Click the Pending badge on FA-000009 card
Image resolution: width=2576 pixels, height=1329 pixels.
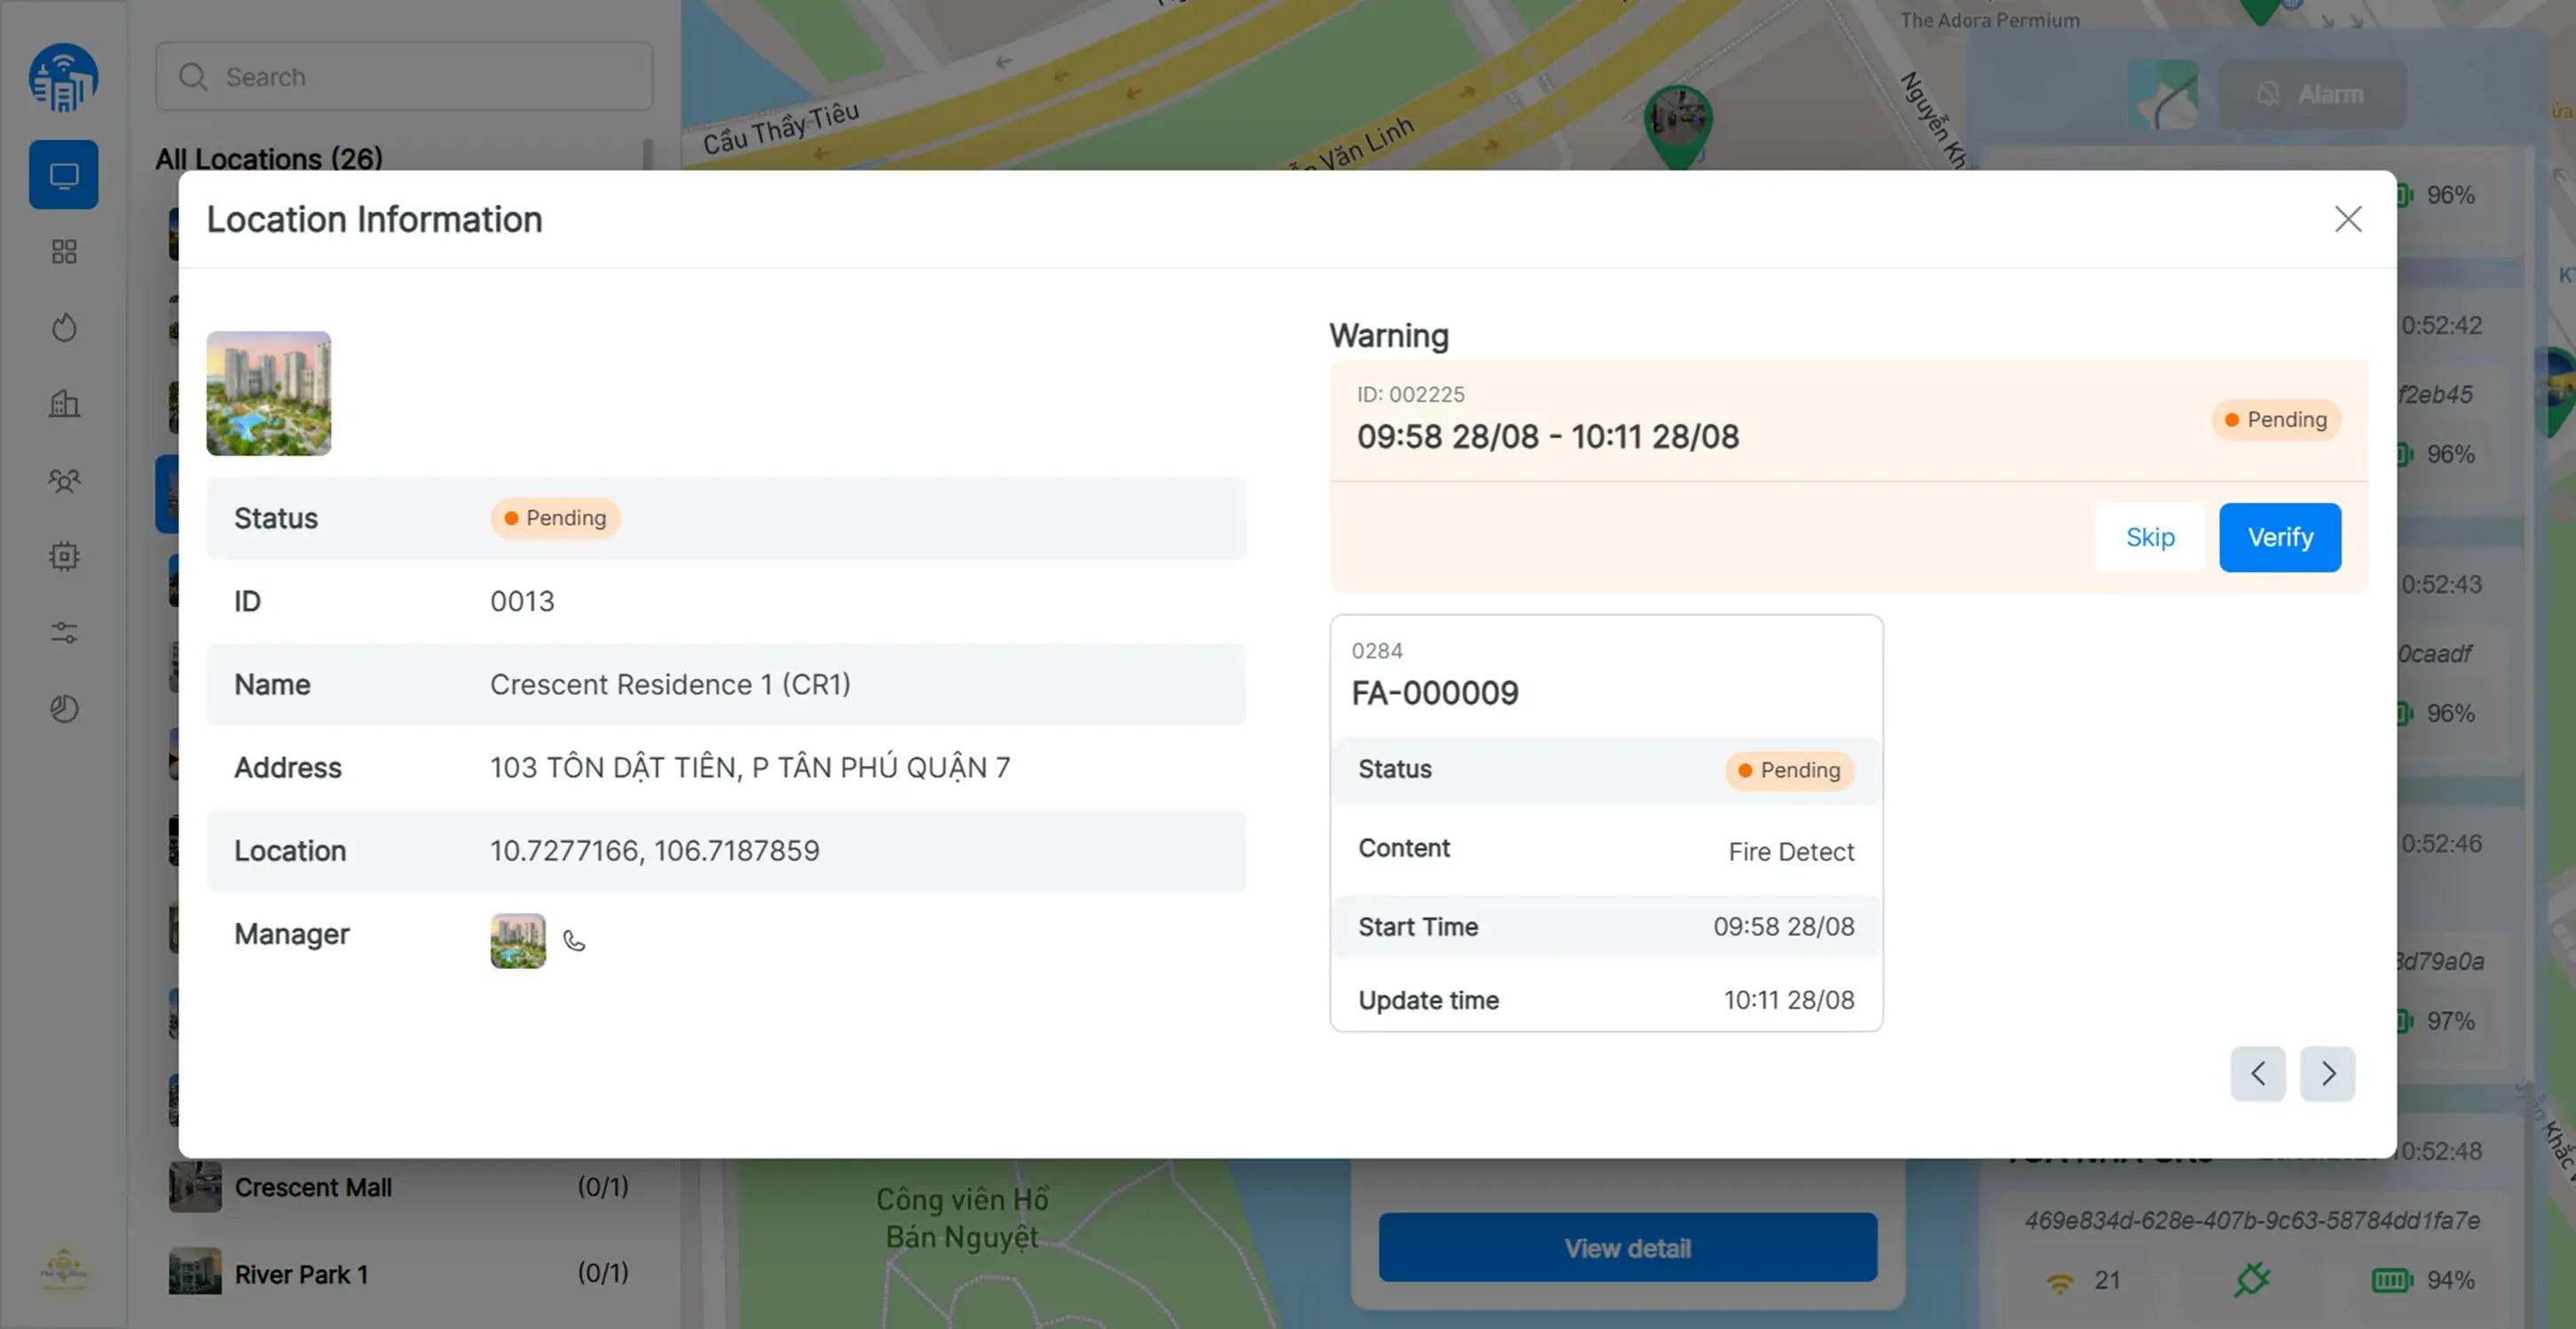pyautogui.click(x=1788, y=770)
